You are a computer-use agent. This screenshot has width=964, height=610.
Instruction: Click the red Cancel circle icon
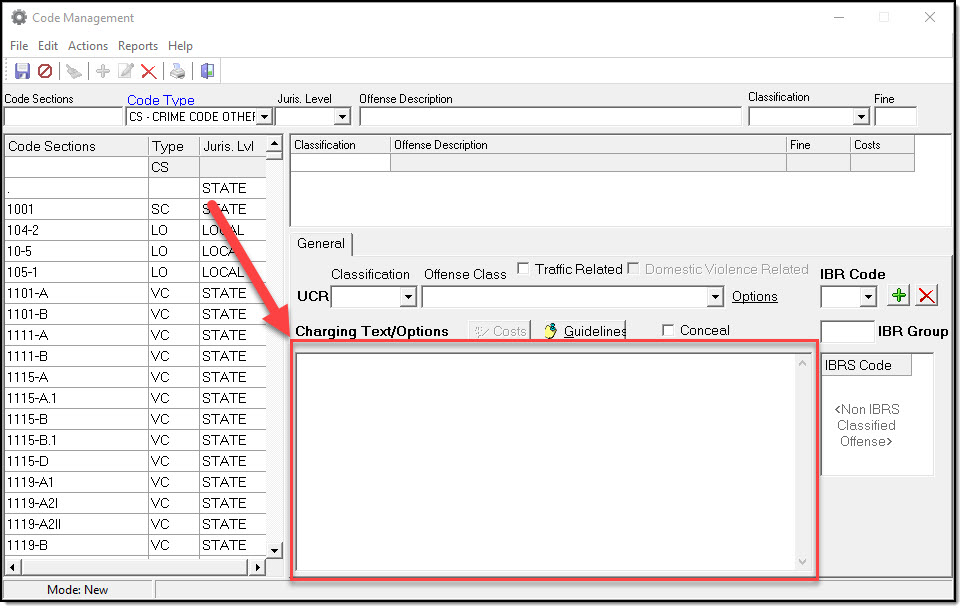tap(45, 71)
